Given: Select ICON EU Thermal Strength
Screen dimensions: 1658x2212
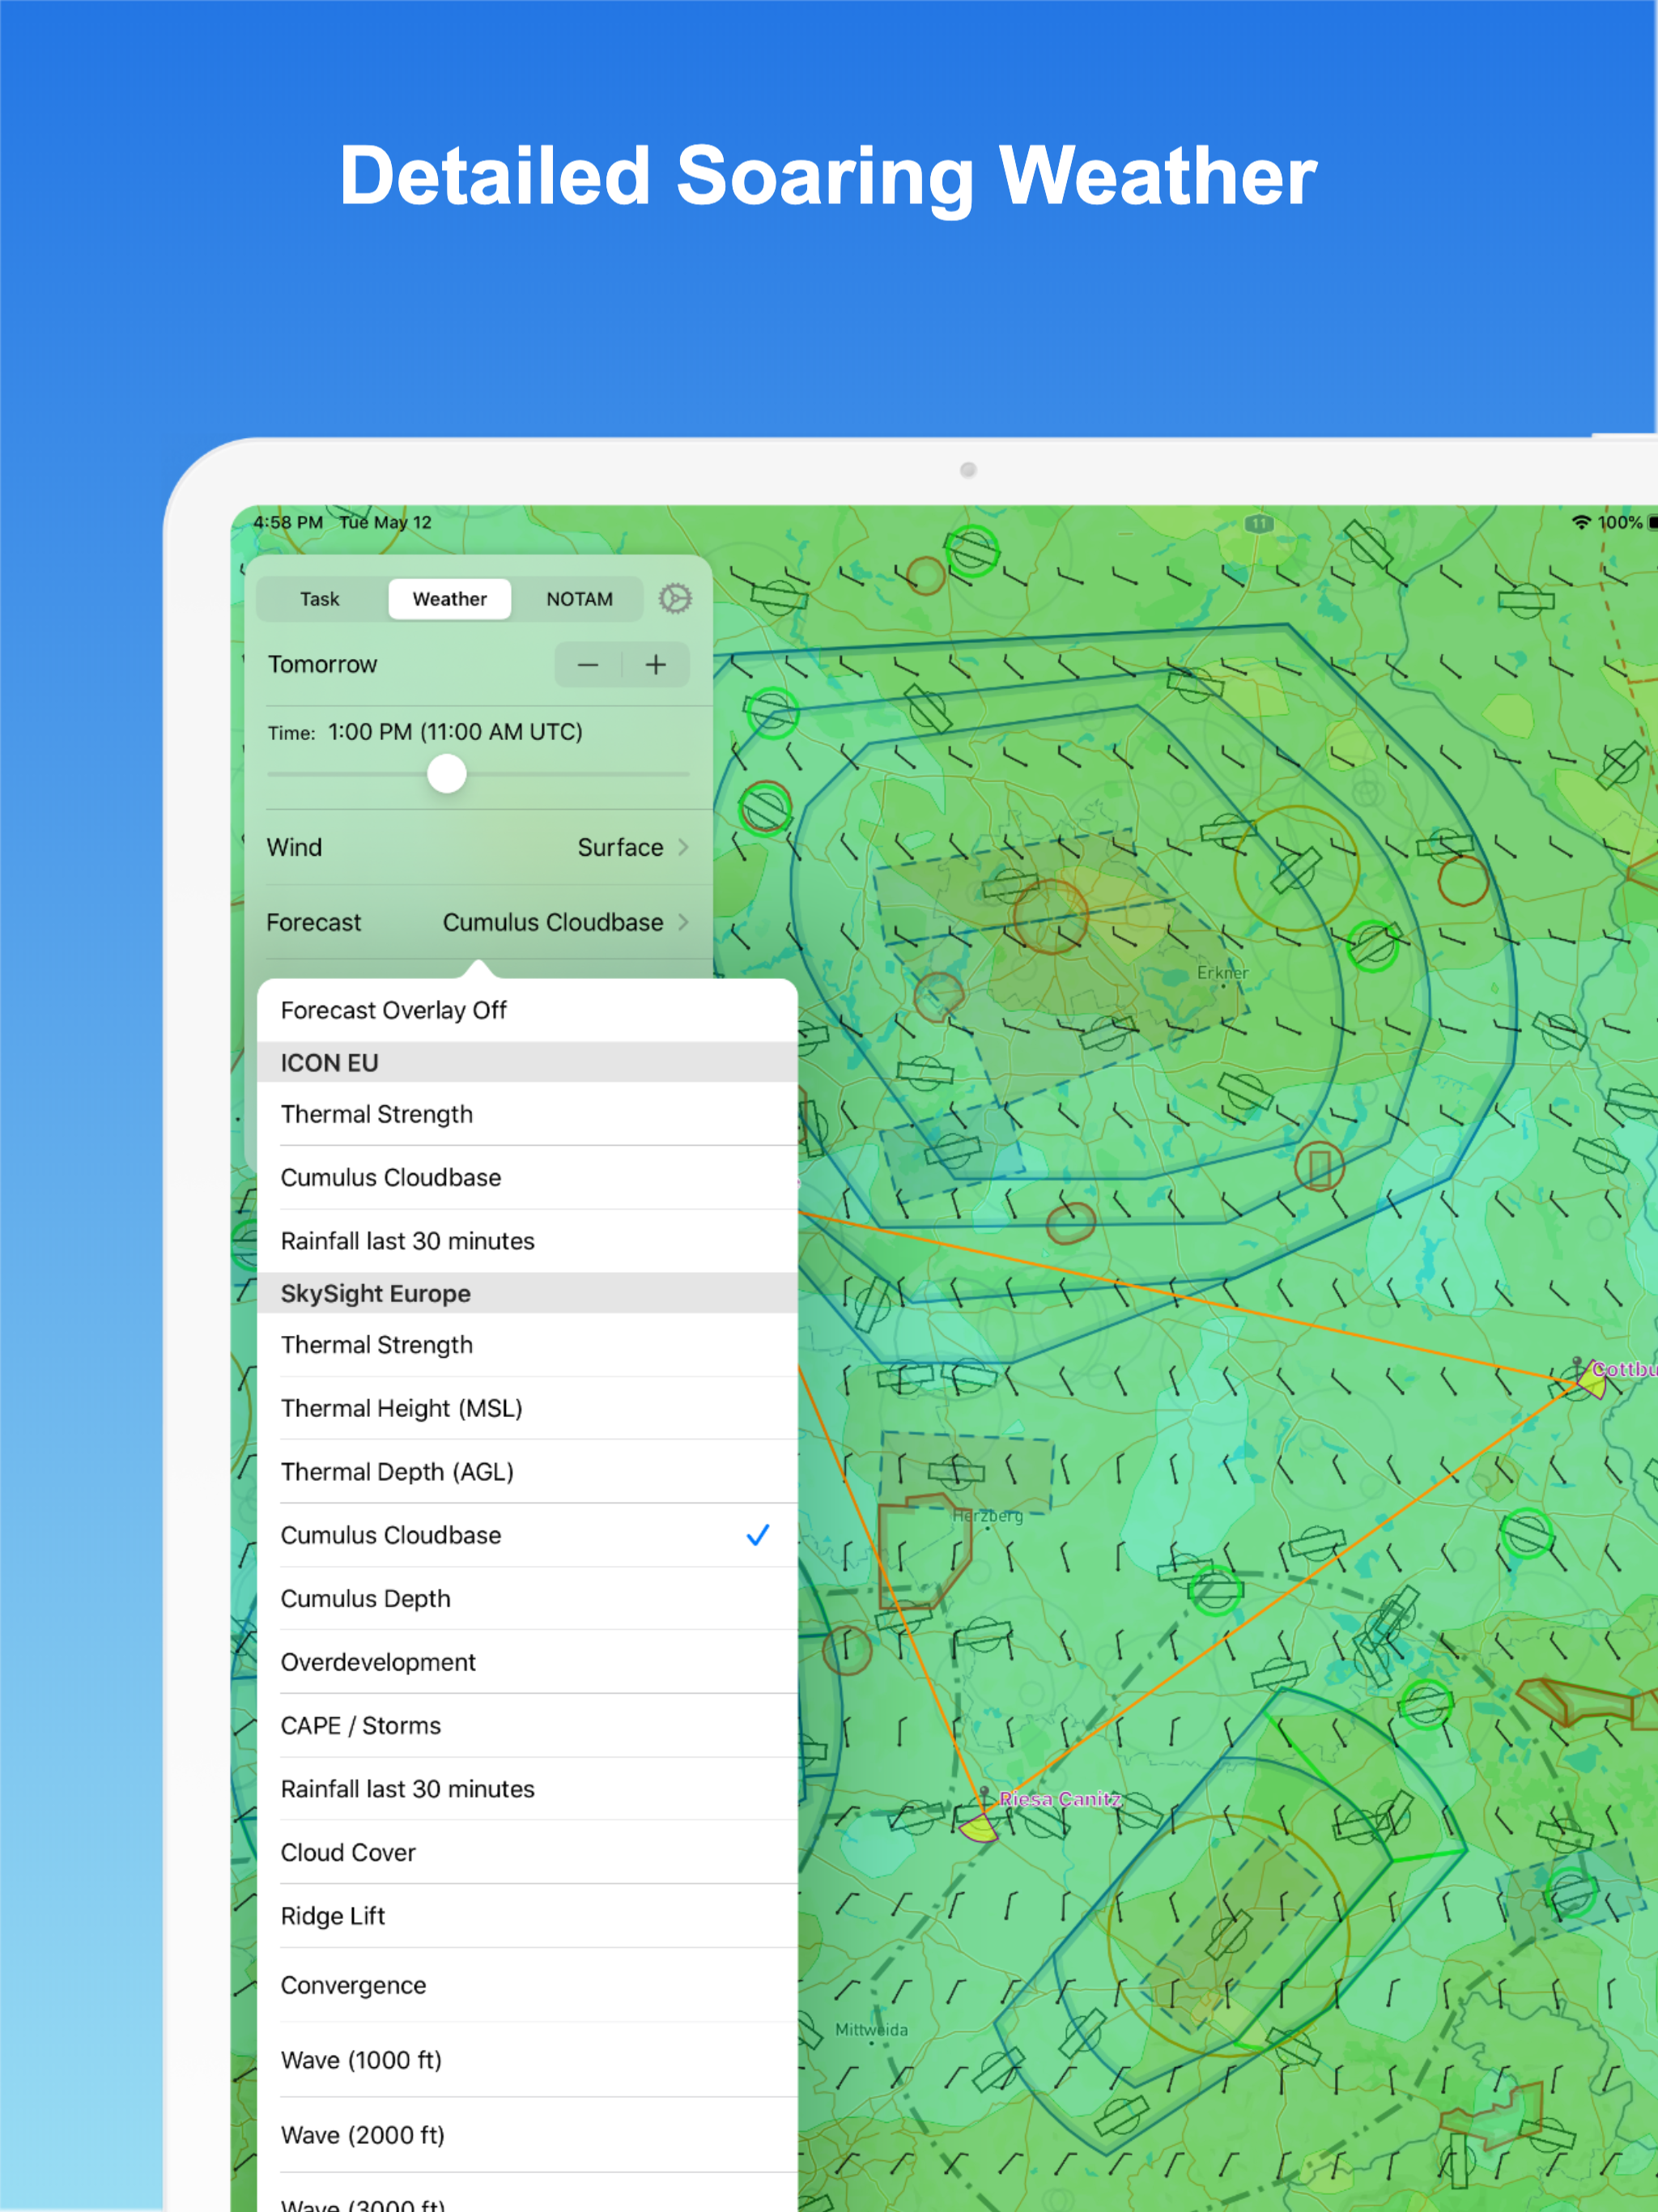Looking at the screenshot, I should [x=377, y=1114].
